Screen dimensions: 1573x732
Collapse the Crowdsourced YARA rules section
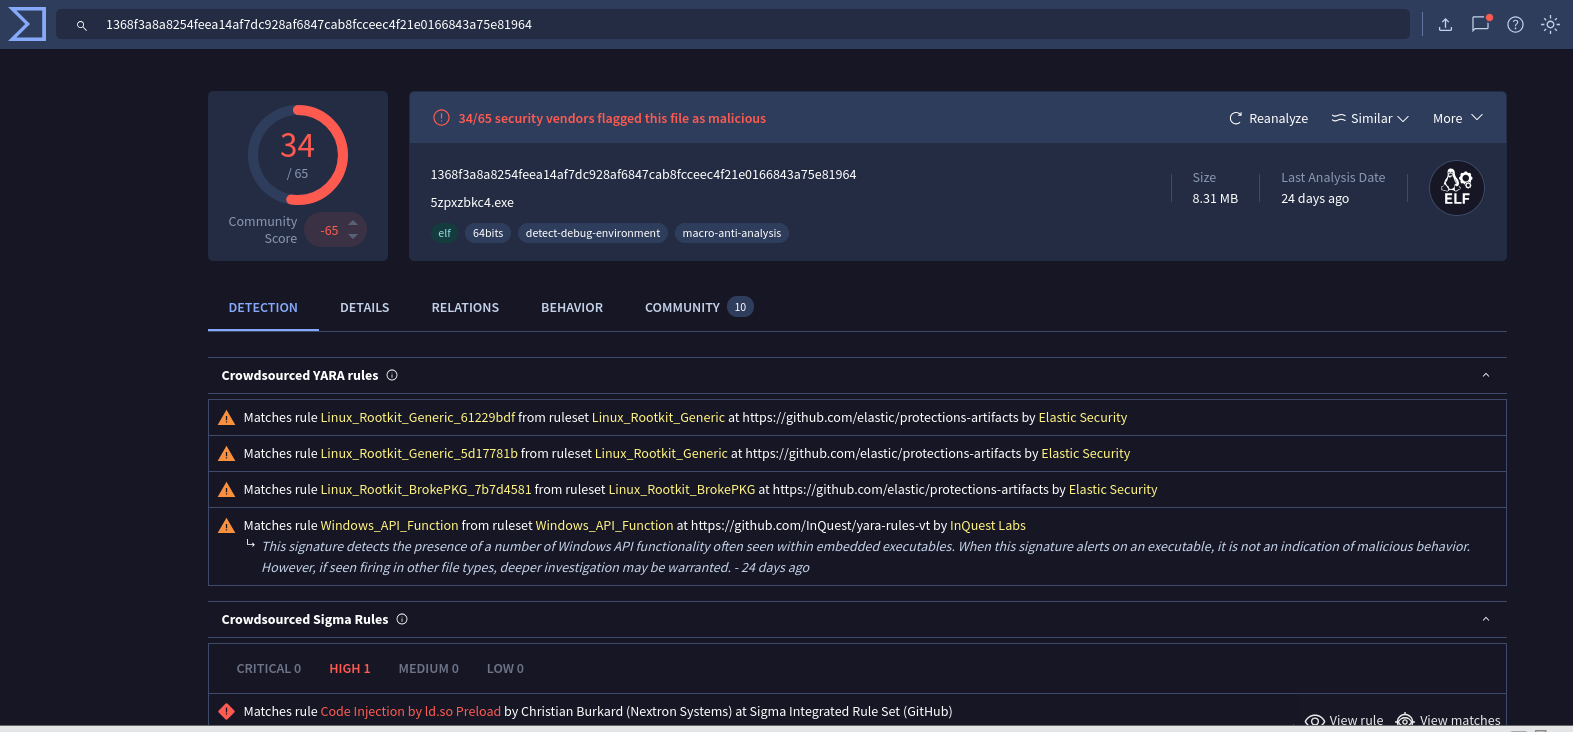tap(1486, 376)
